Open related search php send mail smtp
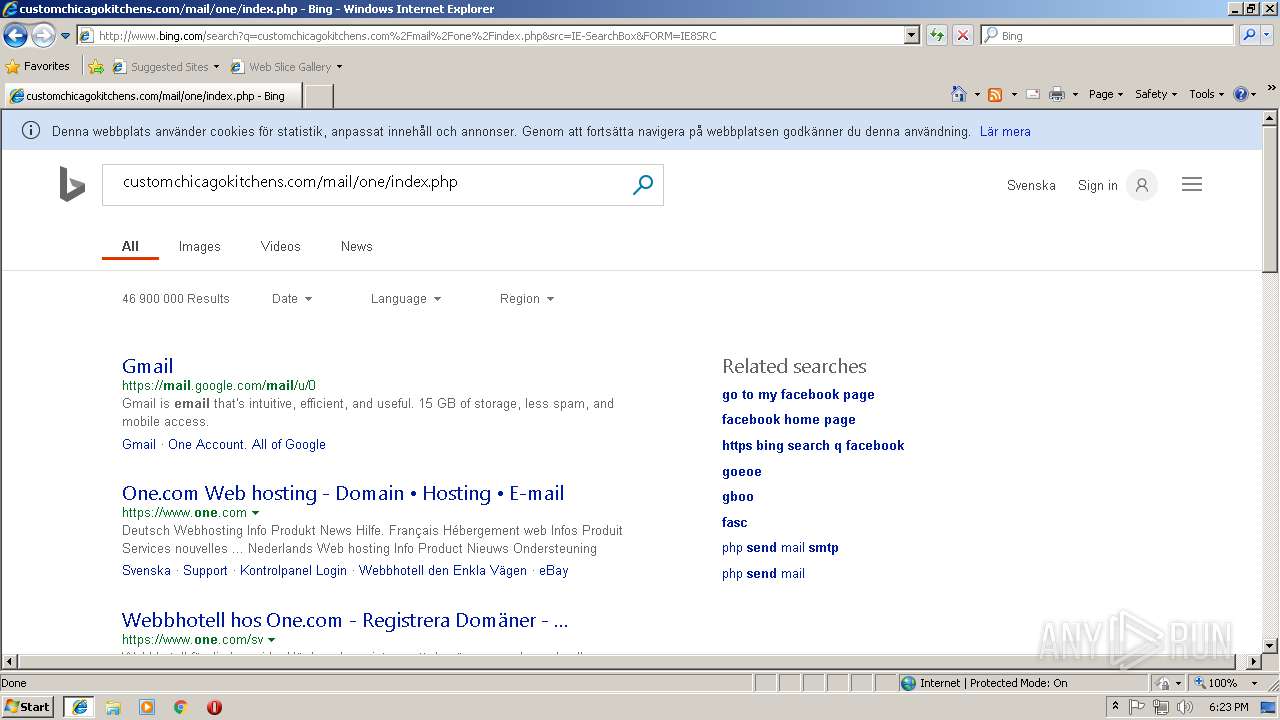This screenshot has height=720, width=1280. [x=780, y=548]
